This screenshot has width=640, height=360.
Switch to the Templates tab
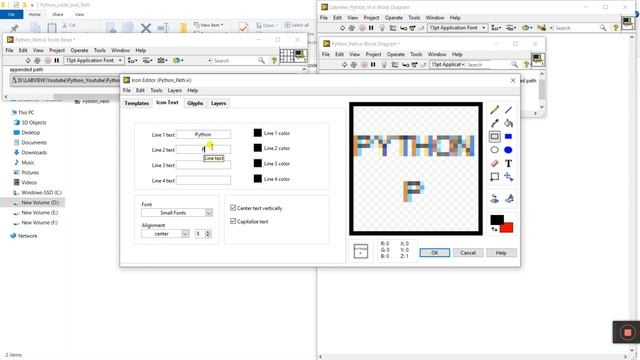coord(136,103)
